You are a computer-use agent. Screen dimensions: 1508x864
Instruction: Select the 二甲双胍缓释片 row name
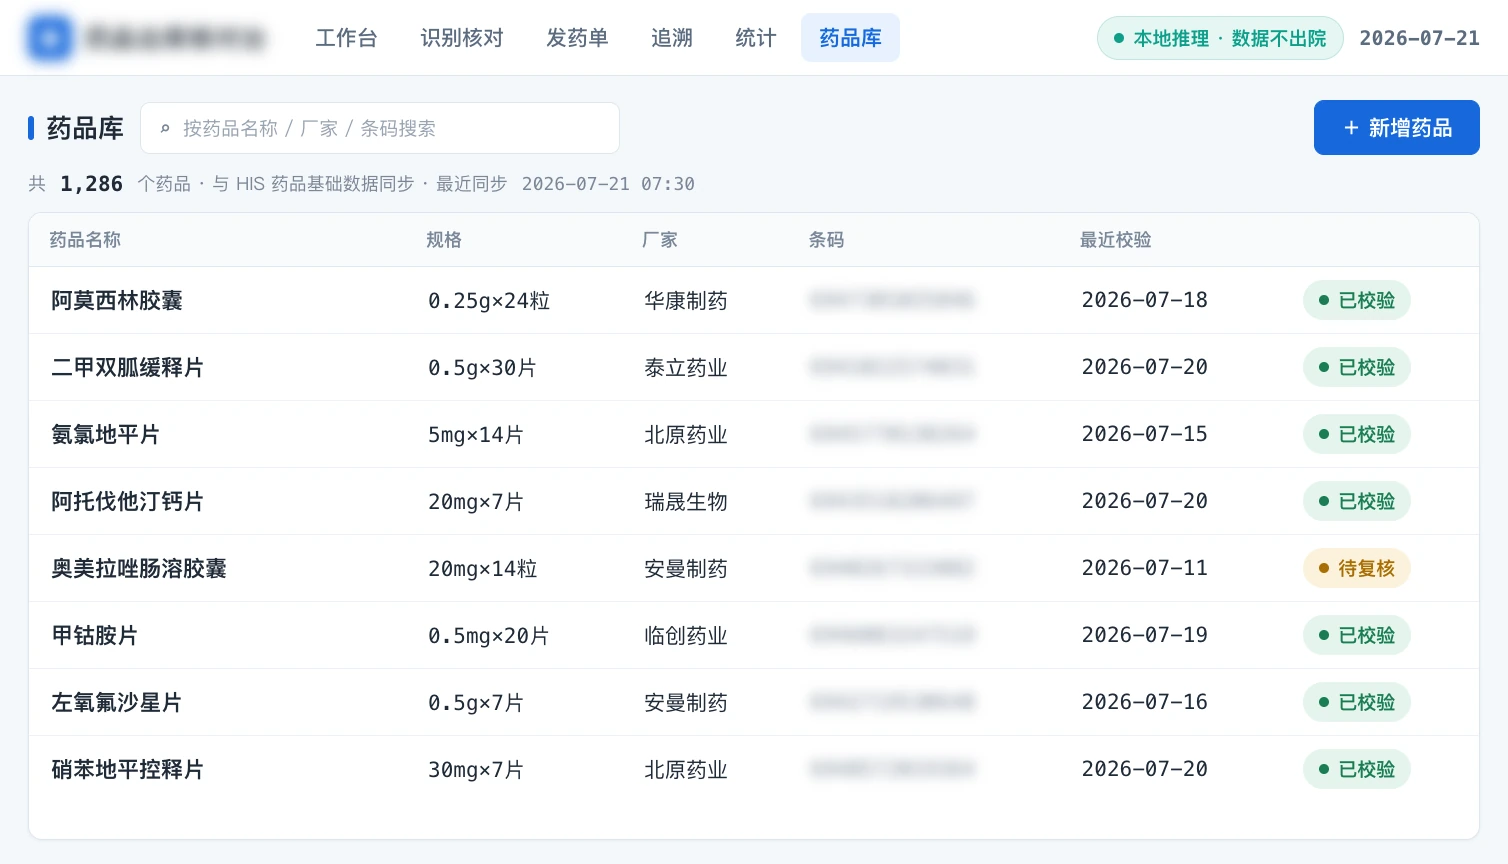click(127, 367)
